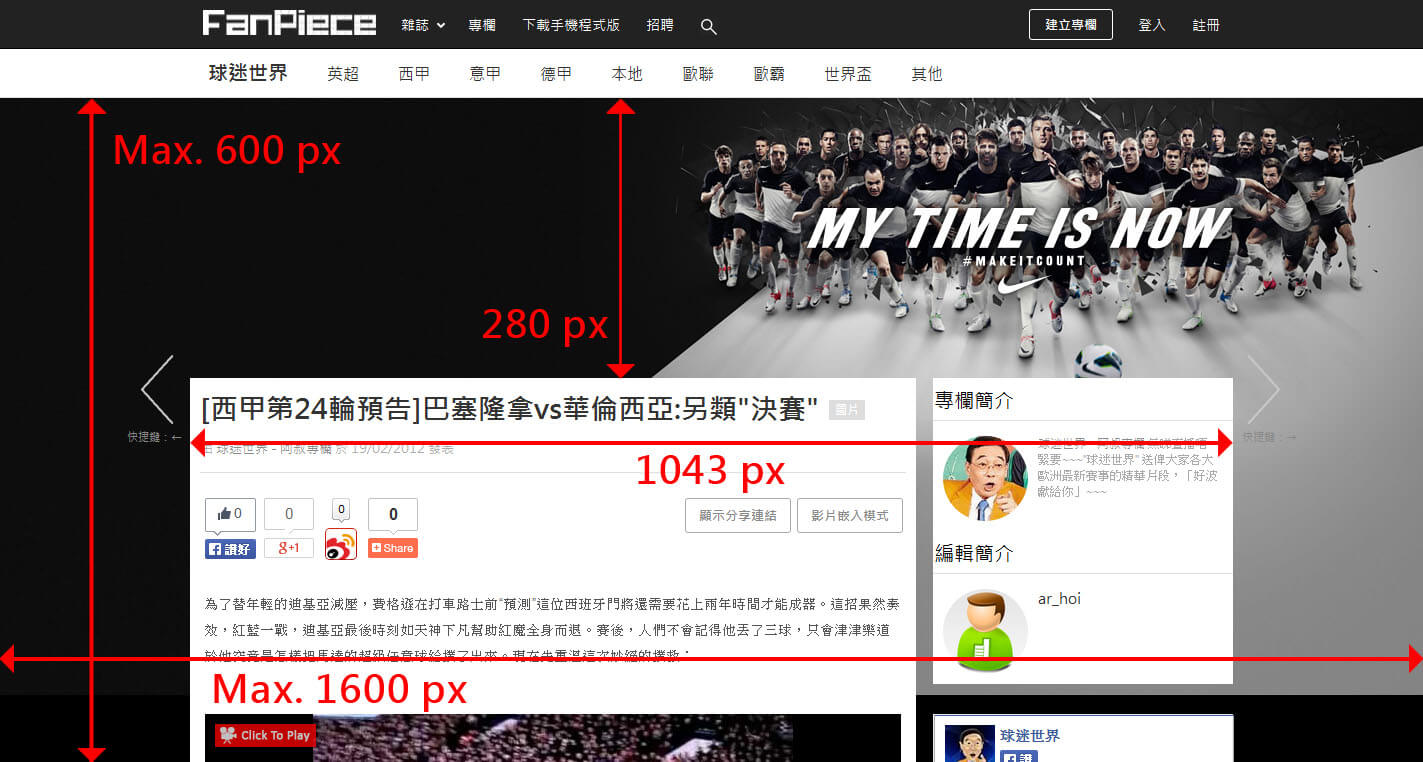Click the 球迷世界 section heading

pyautogui.click(x=248, y=73)
